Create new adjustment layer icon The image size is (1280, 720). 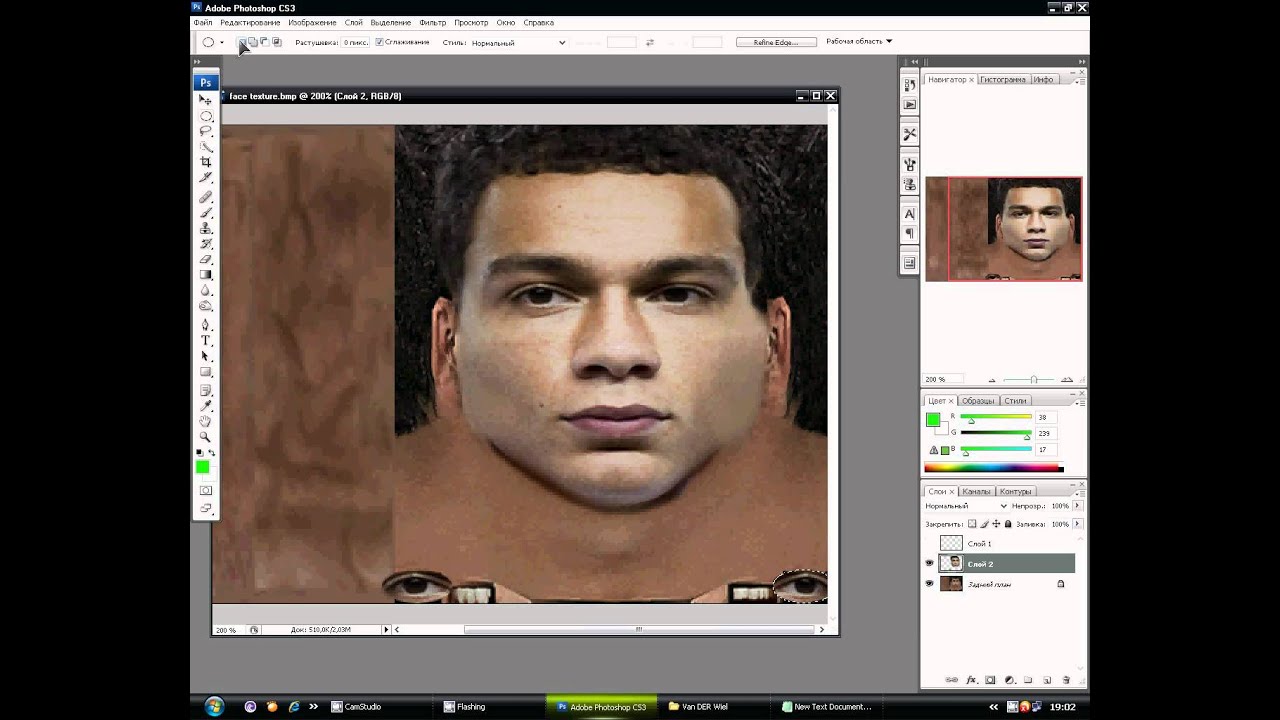1009,680
